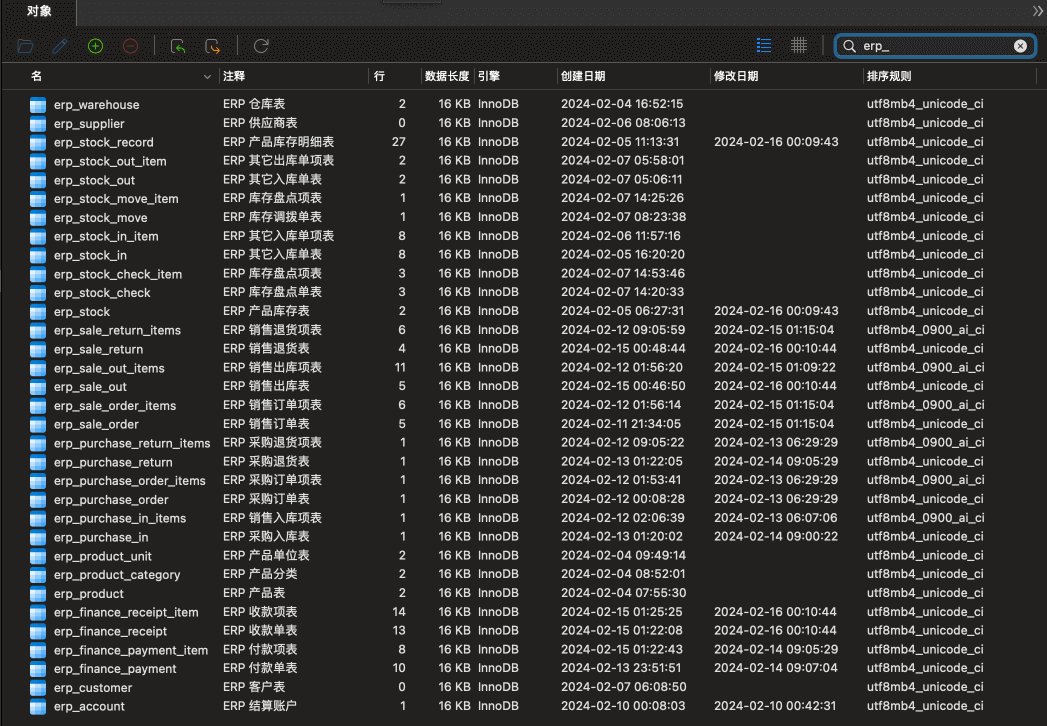Create a new table via the green plus icon
The height and width of the screenshot is (726, 1047).
click(95, 46)
